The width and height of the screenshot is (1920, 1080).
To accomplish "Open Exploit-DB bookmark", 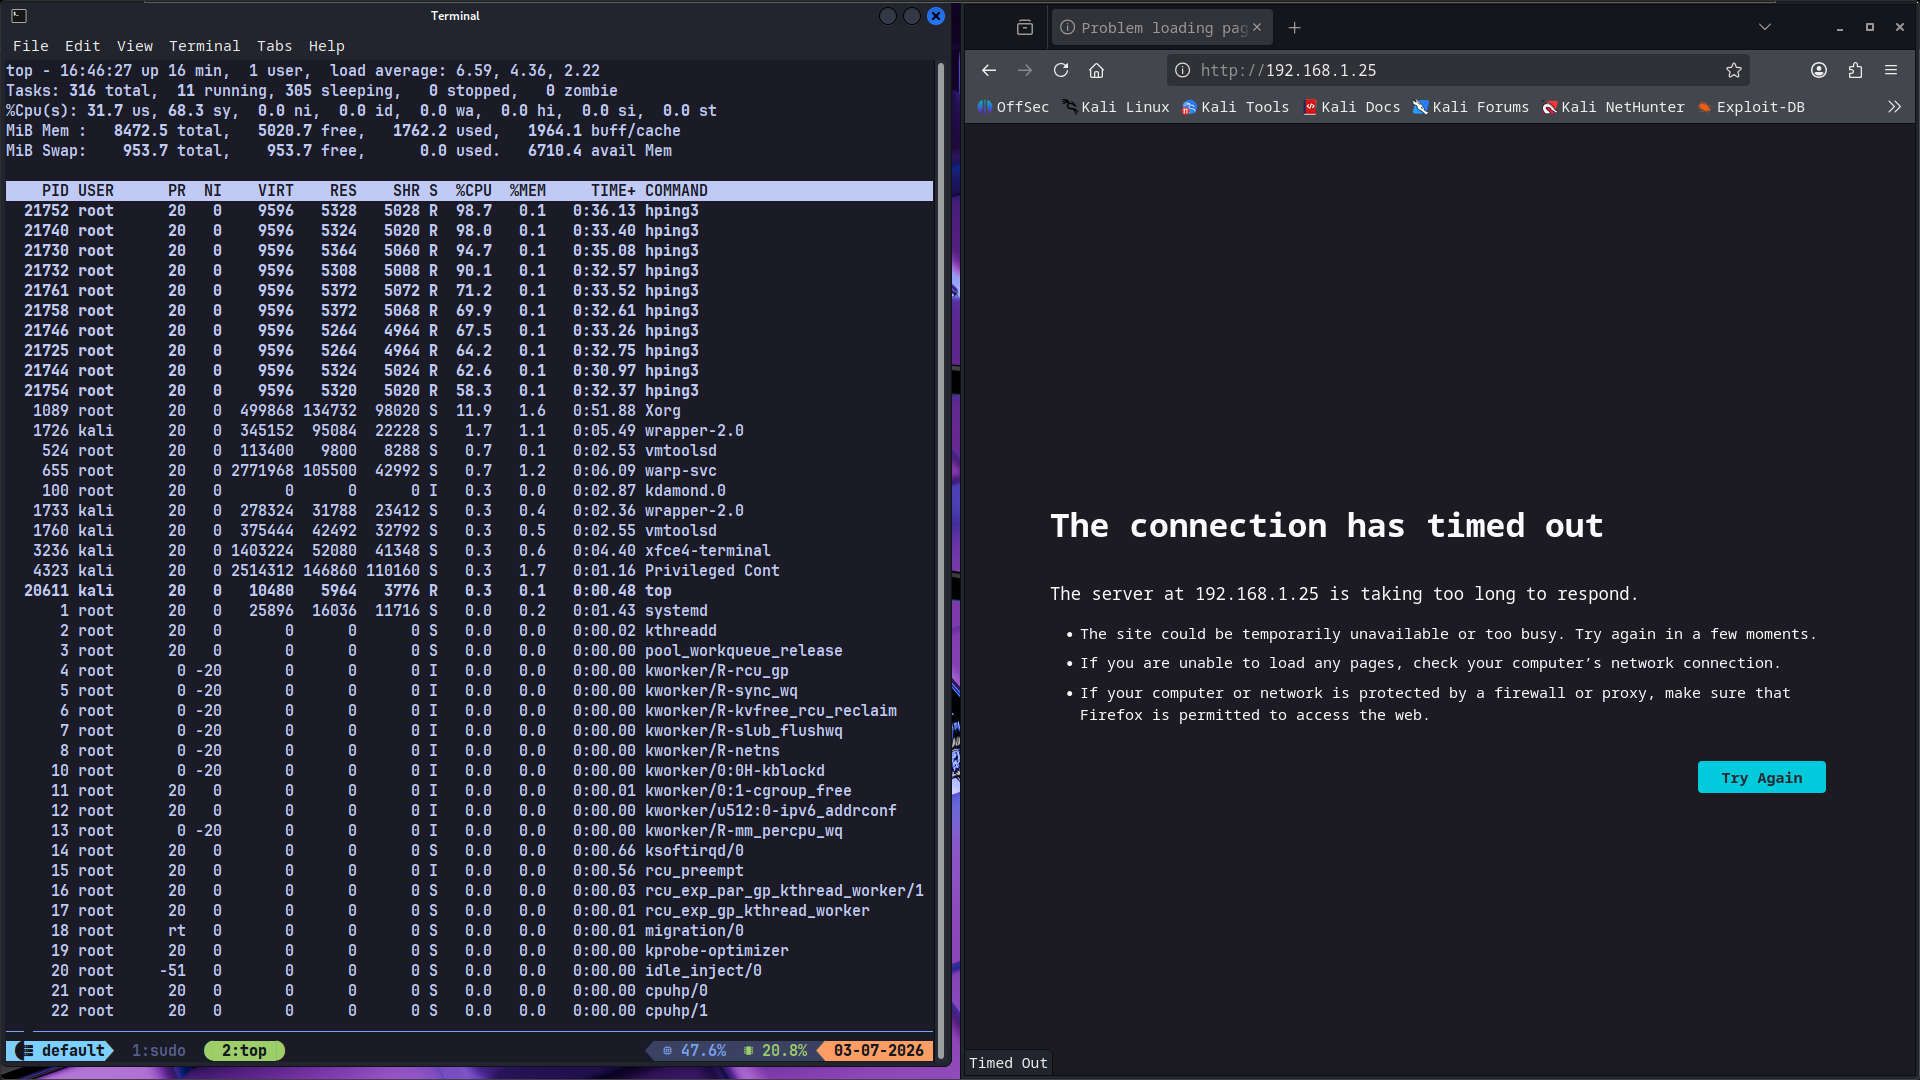I will click(1751, 107).
